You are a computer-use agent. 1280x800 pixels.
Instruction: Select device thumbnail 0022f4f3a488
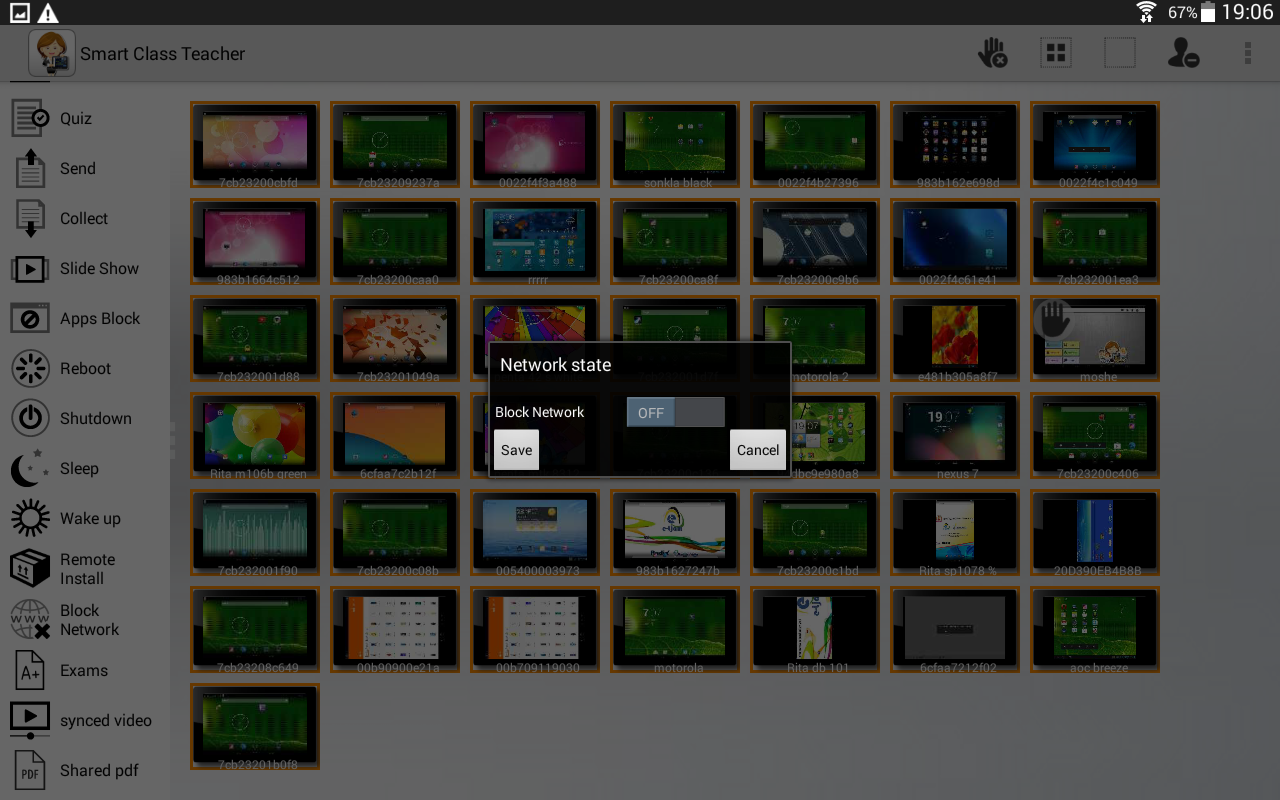click(535, 144)
